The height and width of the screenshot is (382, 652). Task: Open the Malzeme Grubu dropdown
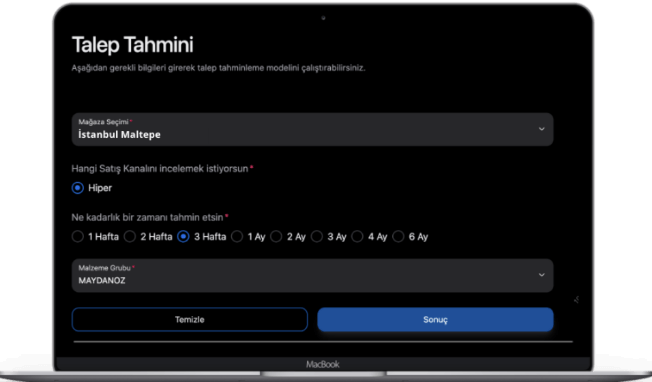coord(312,275)
